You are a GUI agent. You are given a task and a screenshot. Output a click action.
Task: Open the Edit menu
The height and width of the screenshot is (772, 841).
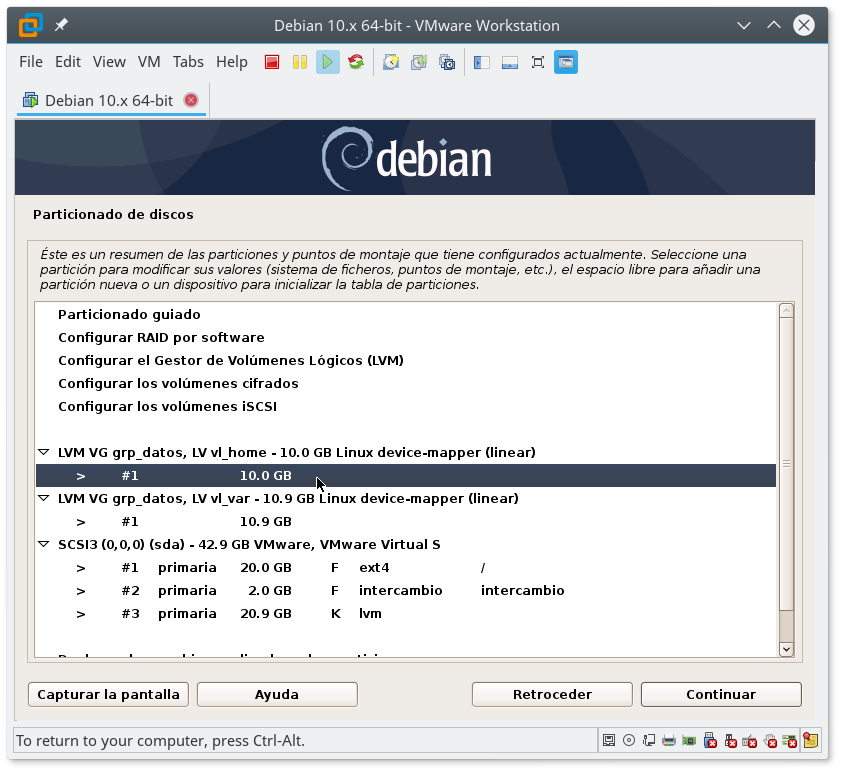[68, 62]
